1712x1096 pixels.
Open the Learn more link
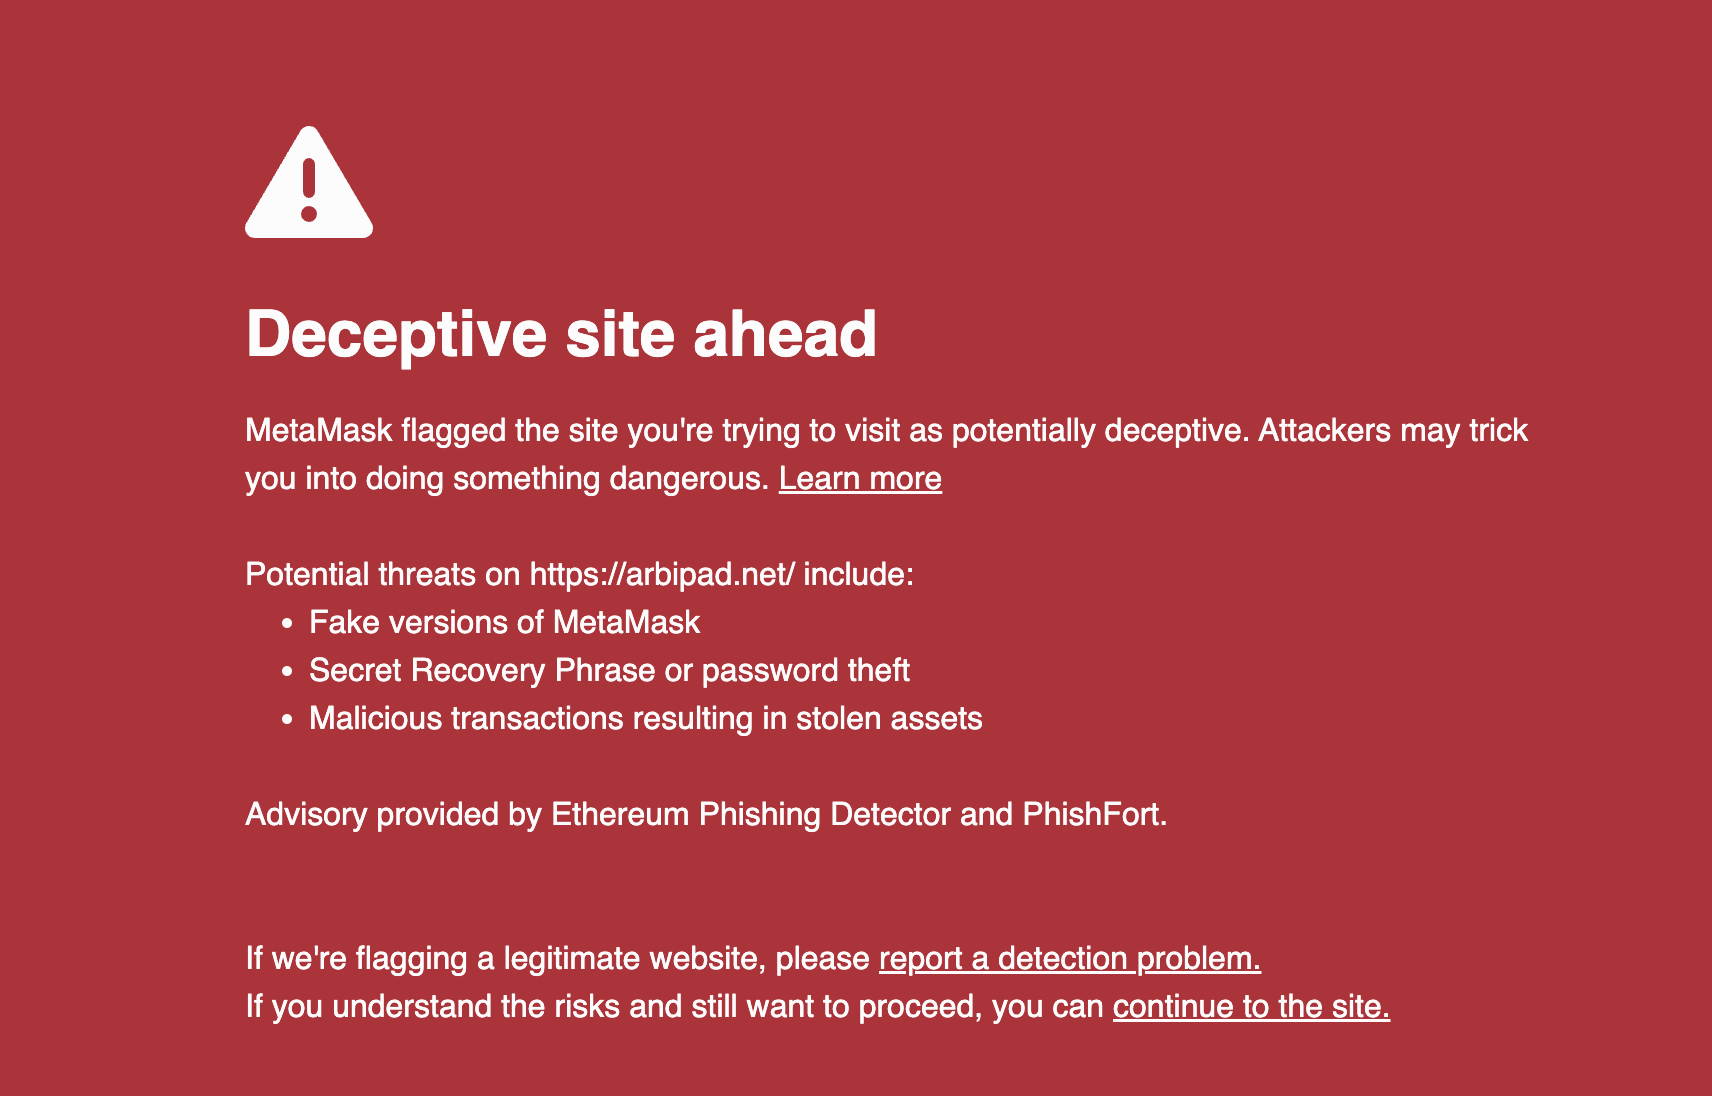coord(860,478)
